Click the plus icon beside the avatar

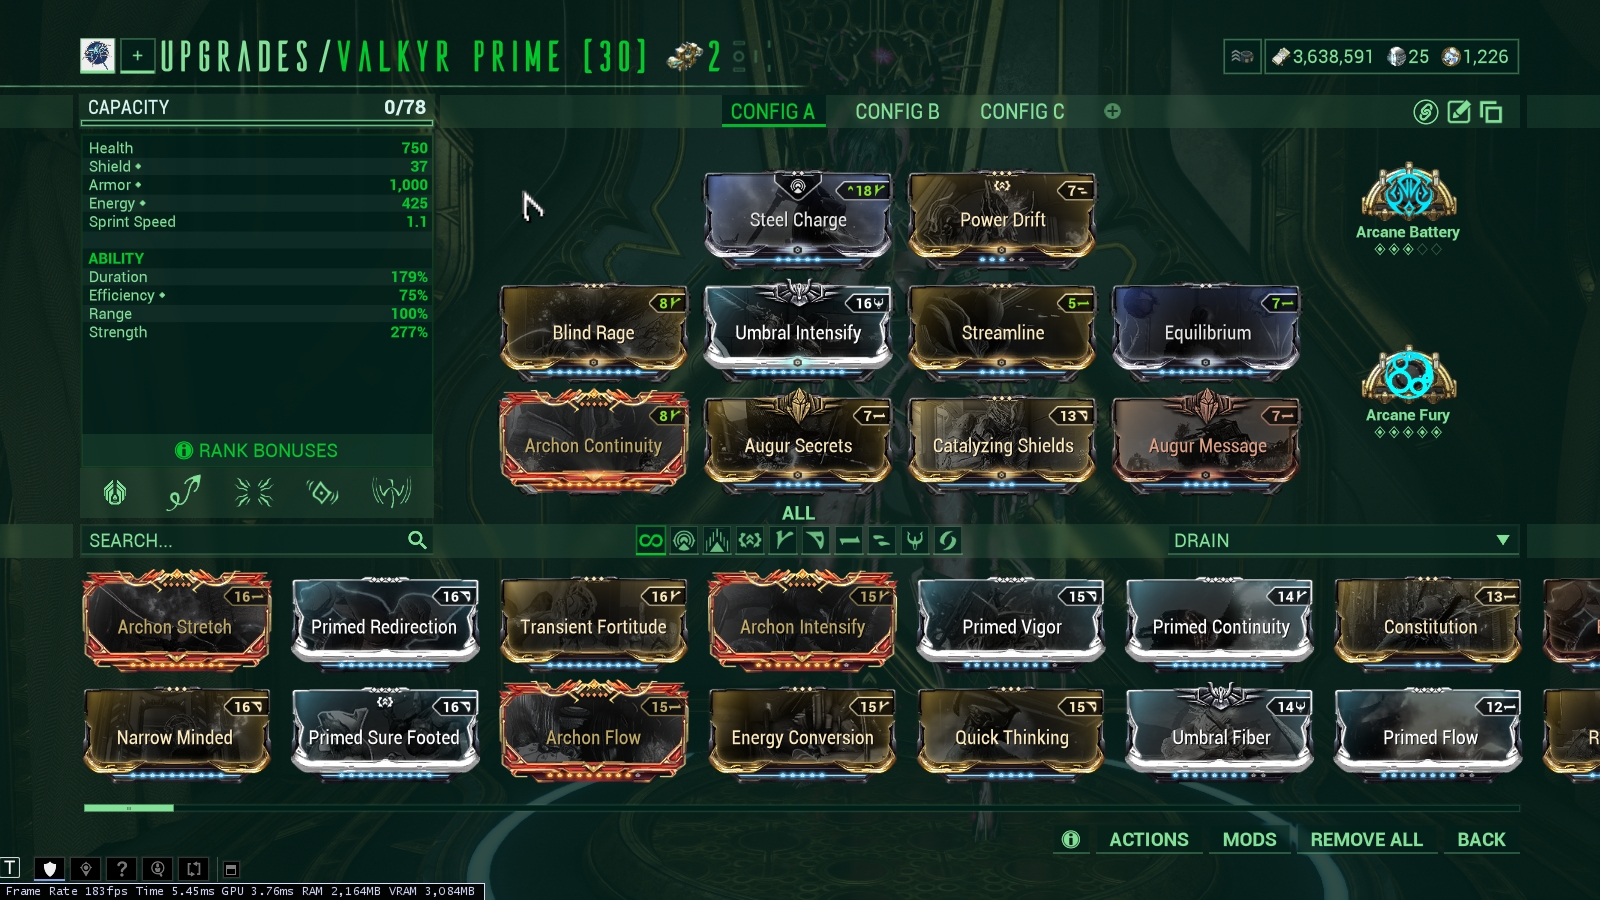click(x=137, y=56)
